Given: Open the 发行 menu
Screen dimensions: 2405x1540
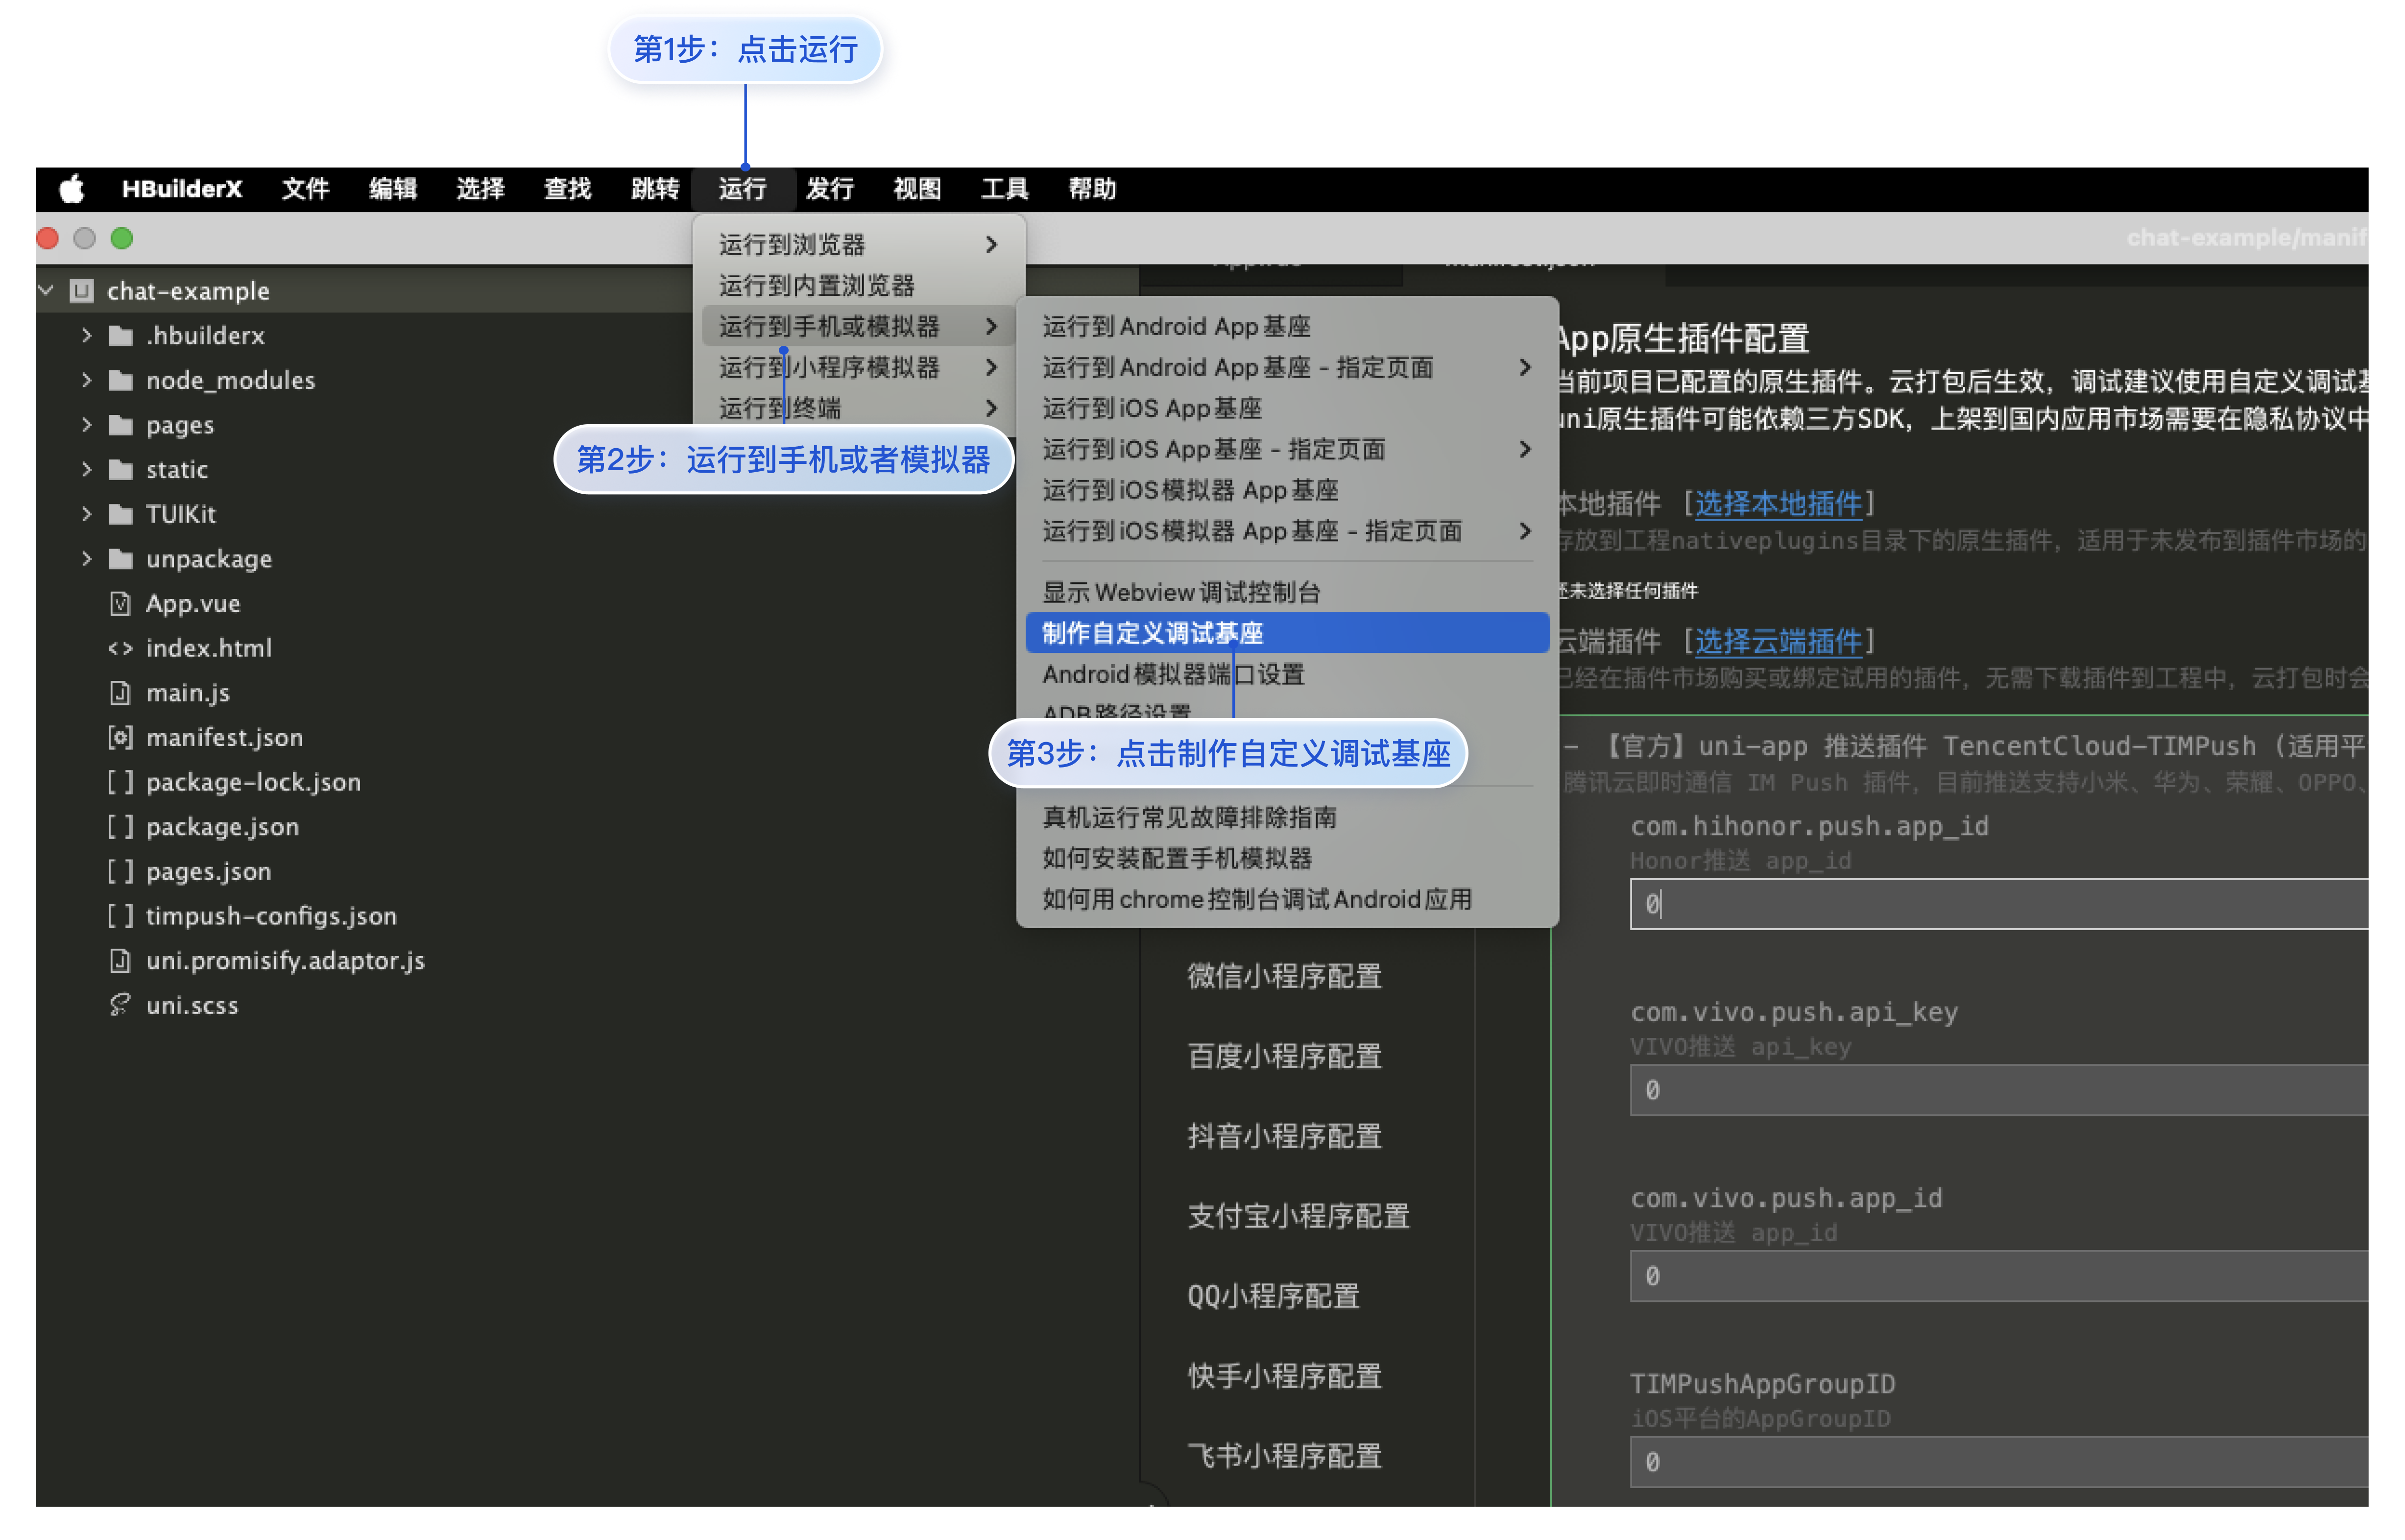Looking at the screenshot, I should 830,188.
